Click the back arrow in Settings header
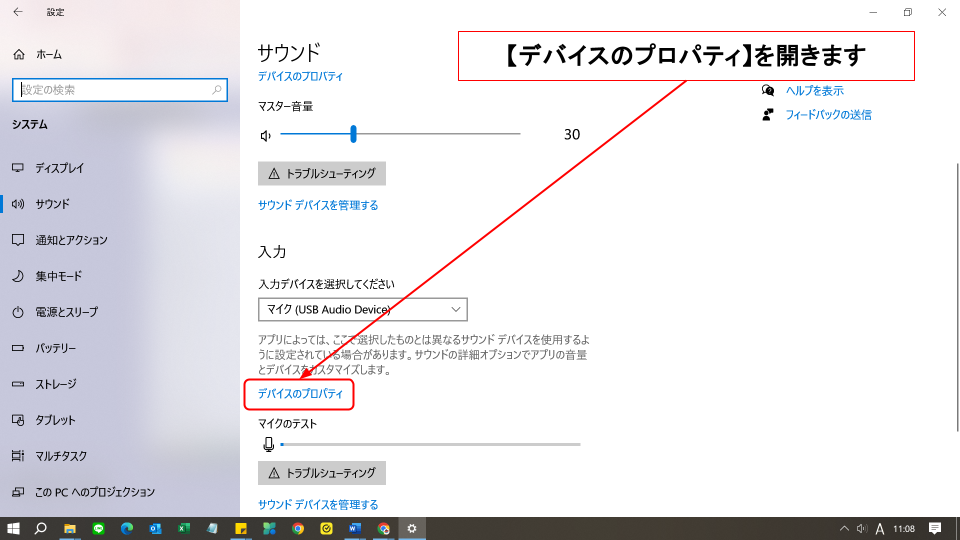Viewport: 960px width, 540px height. pos(17,12)
